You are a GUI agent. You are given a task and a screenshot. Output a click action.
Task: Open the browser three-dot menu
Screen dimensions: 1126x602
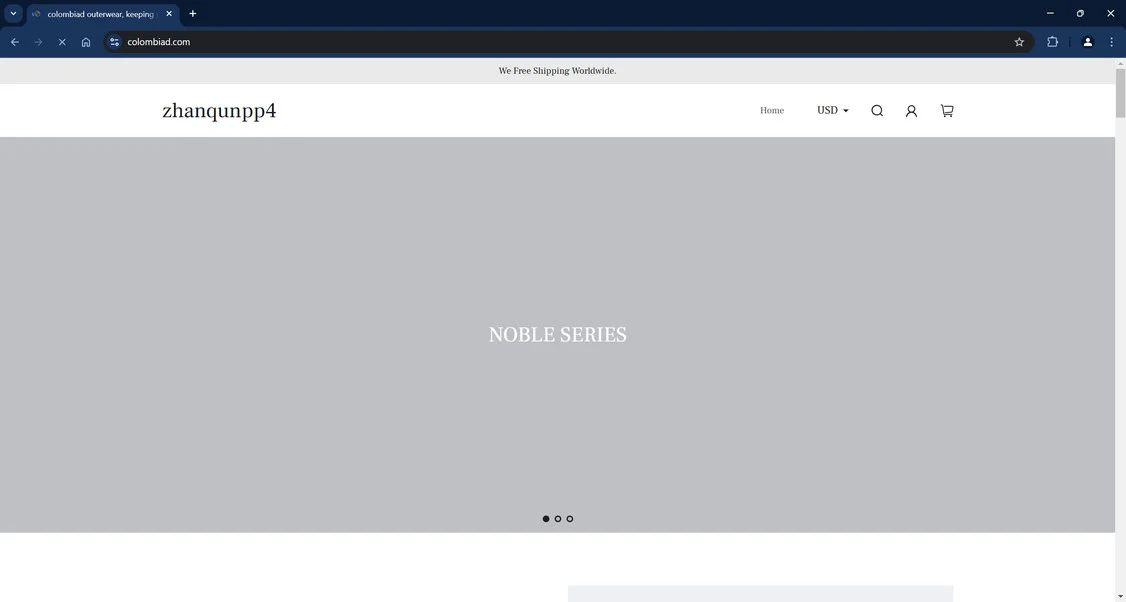[x=1111, y=42]
